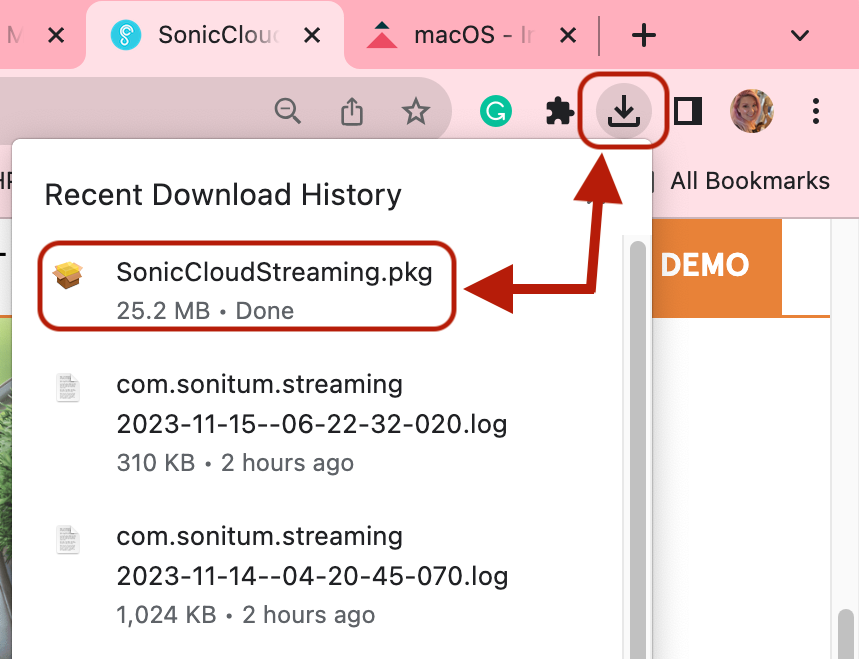Open a new tab with plus button

click(x=644, y=36)
